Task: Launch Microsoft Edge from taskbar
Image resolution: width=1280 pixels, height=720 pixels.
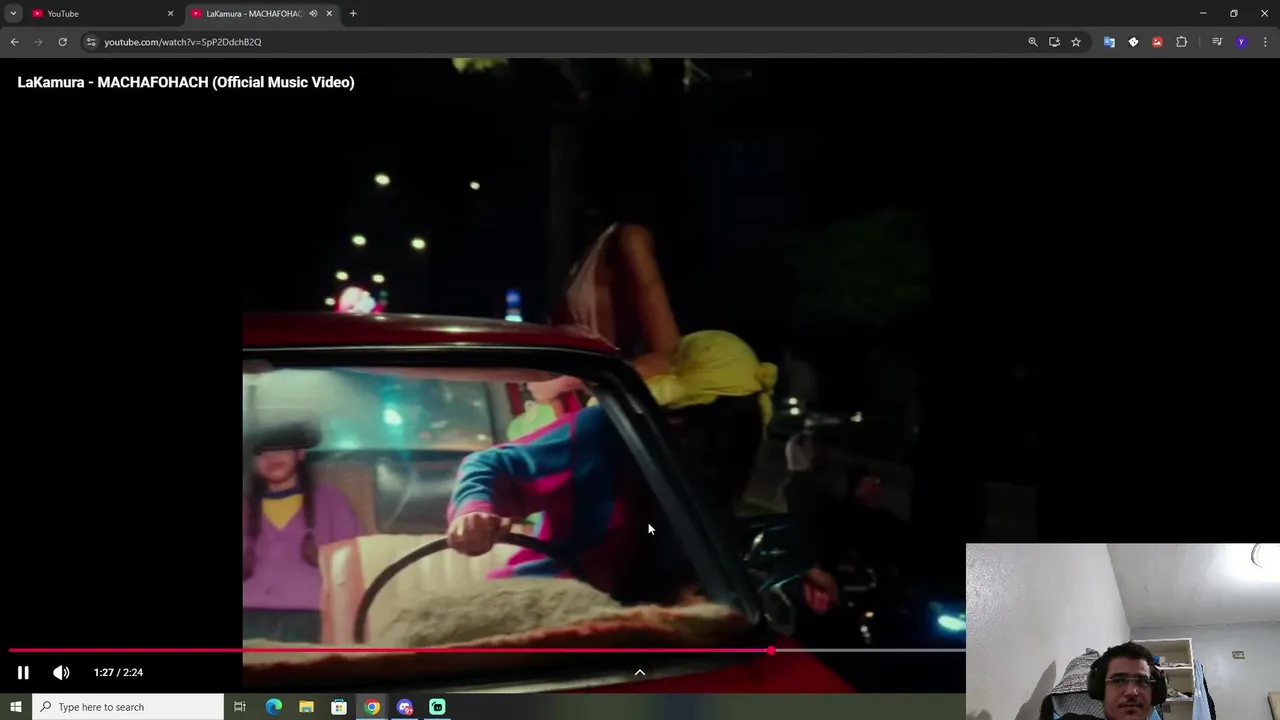Action: [274, 707]
